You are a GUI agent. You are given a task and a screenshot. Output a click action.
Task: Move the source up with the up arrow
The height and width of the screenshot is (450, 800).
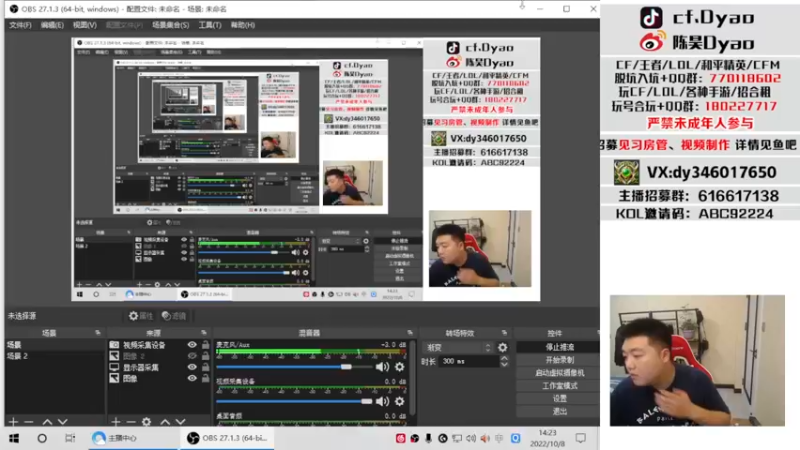165,422
